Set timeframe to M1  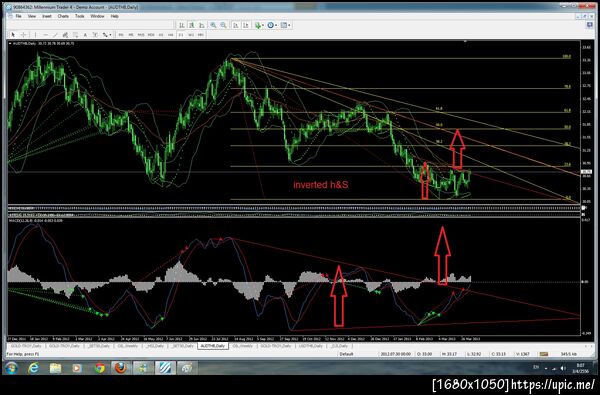tap(121, 35)
